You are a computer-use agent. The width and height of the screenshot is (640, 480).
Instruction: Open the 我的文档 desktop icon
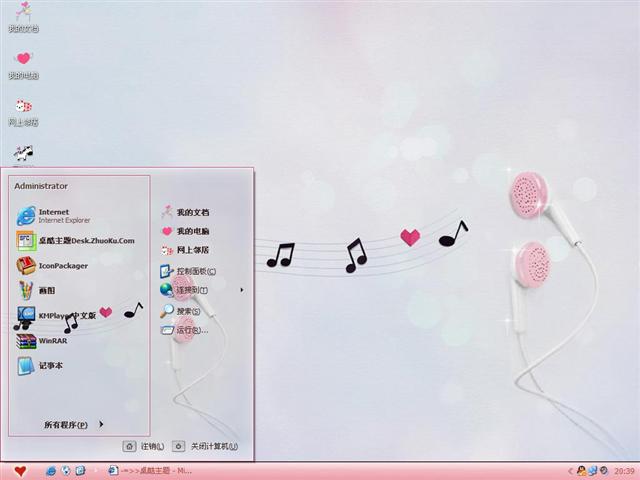pyautogui.click(x=23, y=17)
